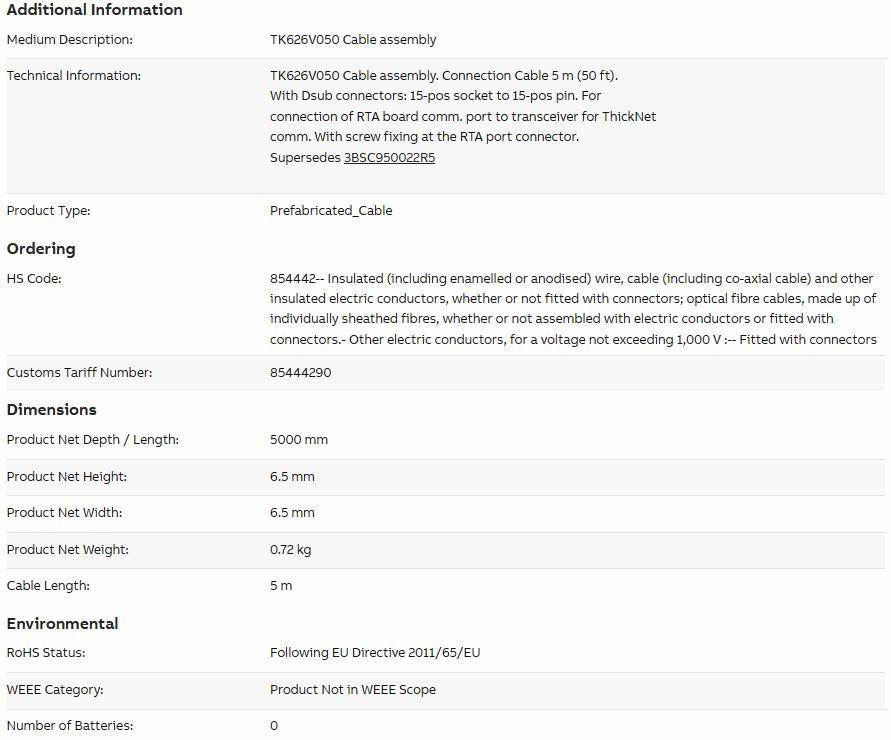Click the Prefabricated_Cable product type value
The image size is (891, 740).
pyautogui.click(x=331, y=211)
